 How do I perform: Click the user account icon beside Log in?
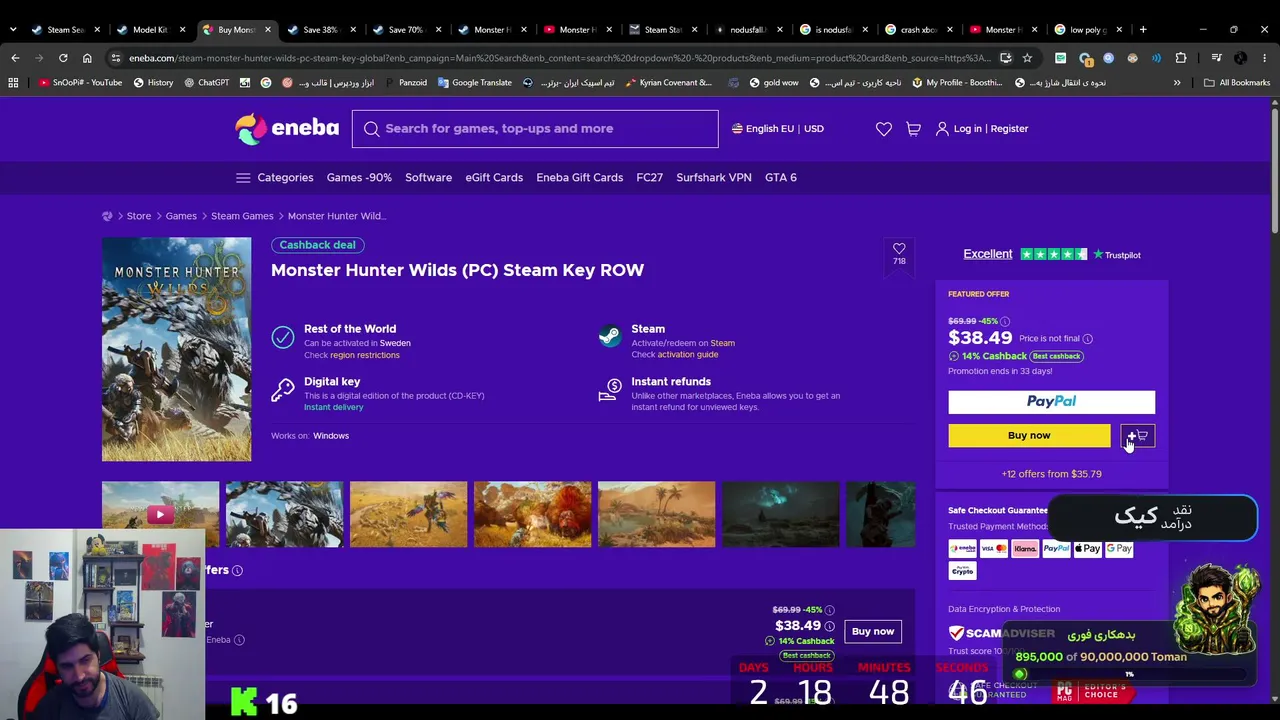tap(942, 129)
